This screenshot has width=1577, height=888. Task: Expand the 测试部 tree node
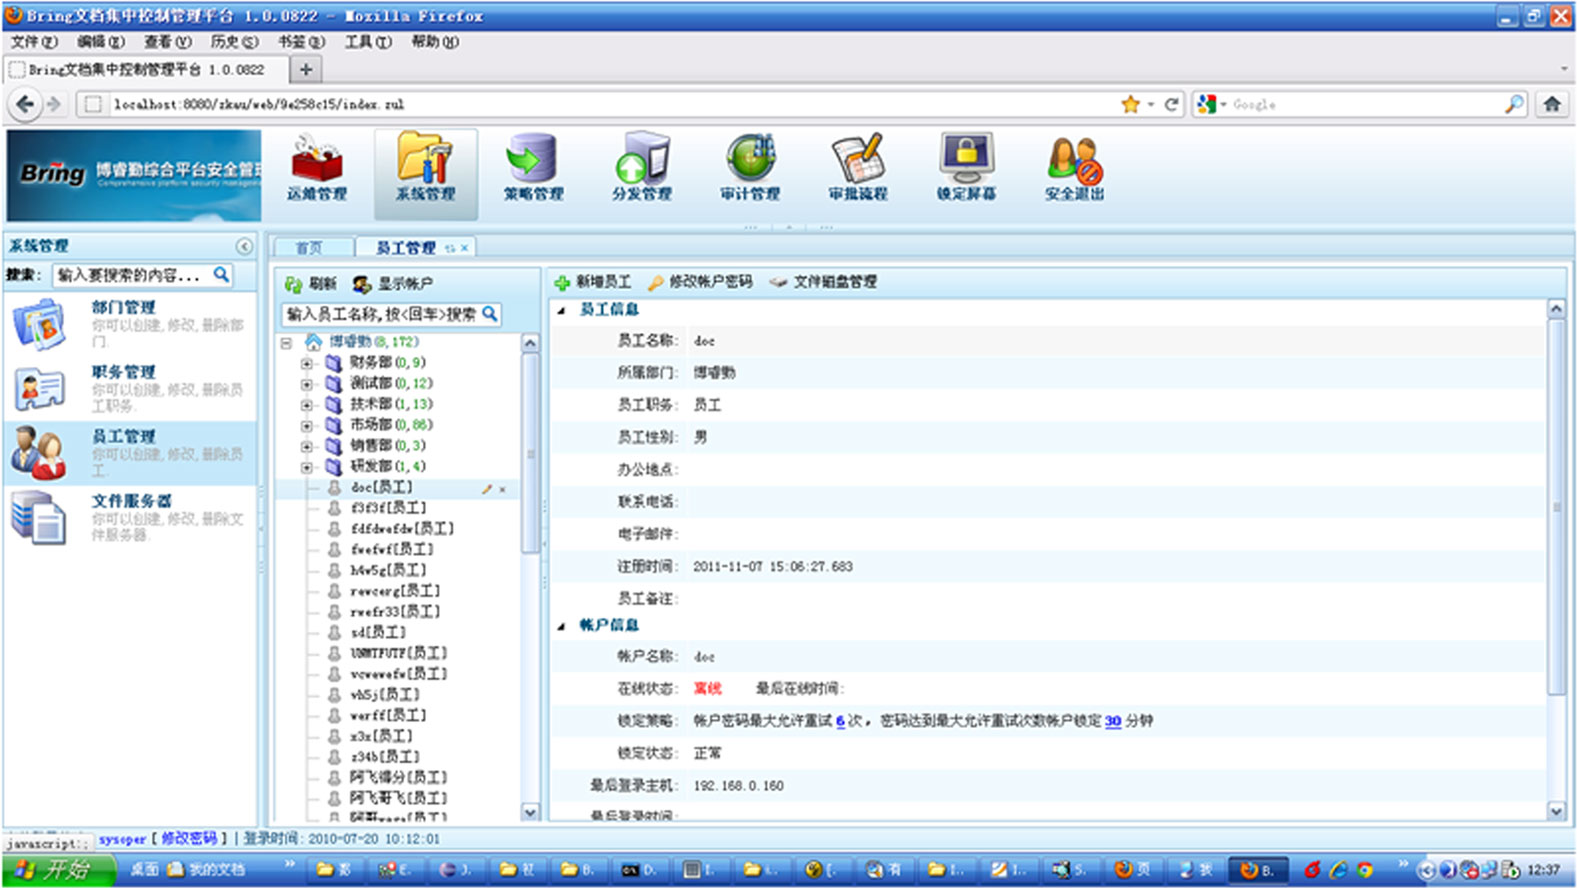coord(307,384)
